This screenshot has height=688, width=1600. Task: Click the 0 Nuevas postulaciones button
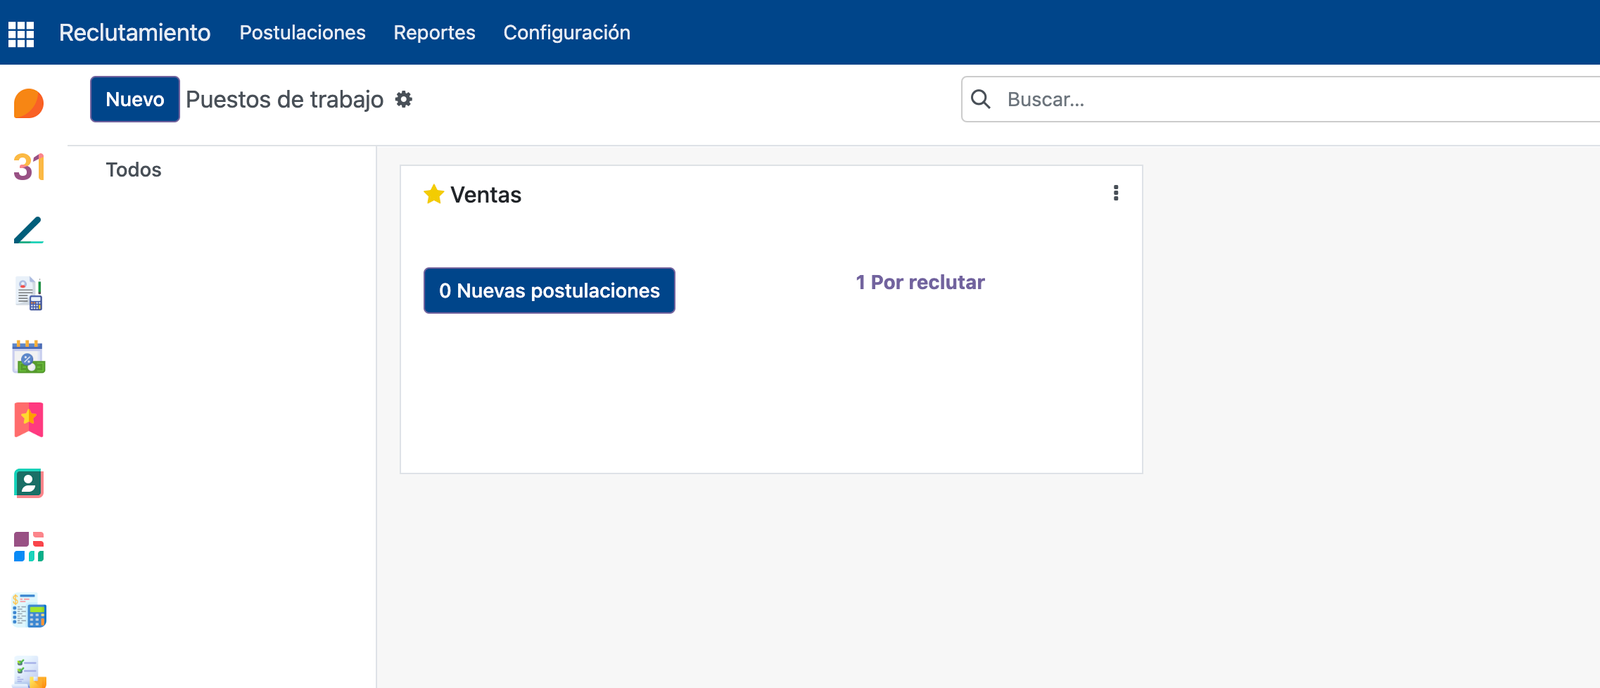[x=549, y=291]
